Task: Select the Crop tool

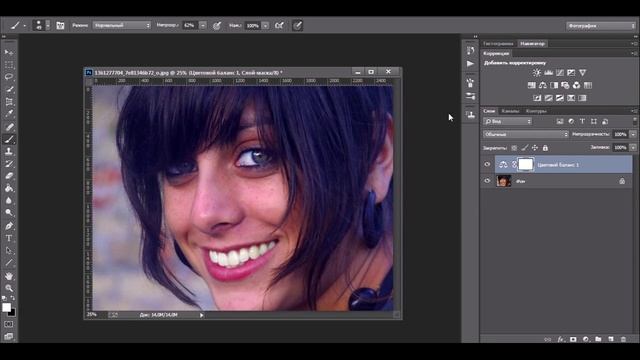Action: (x=9, y=102)
